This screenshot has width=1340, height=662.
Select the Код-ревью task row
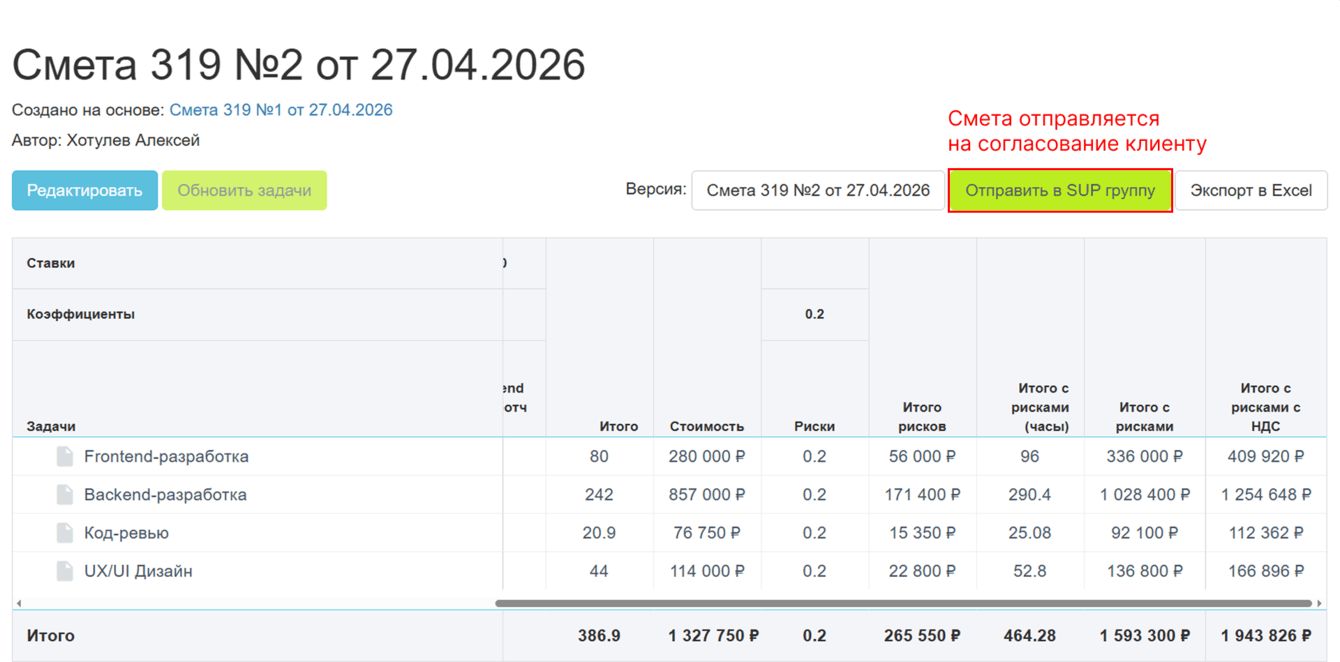pos(126,533)
